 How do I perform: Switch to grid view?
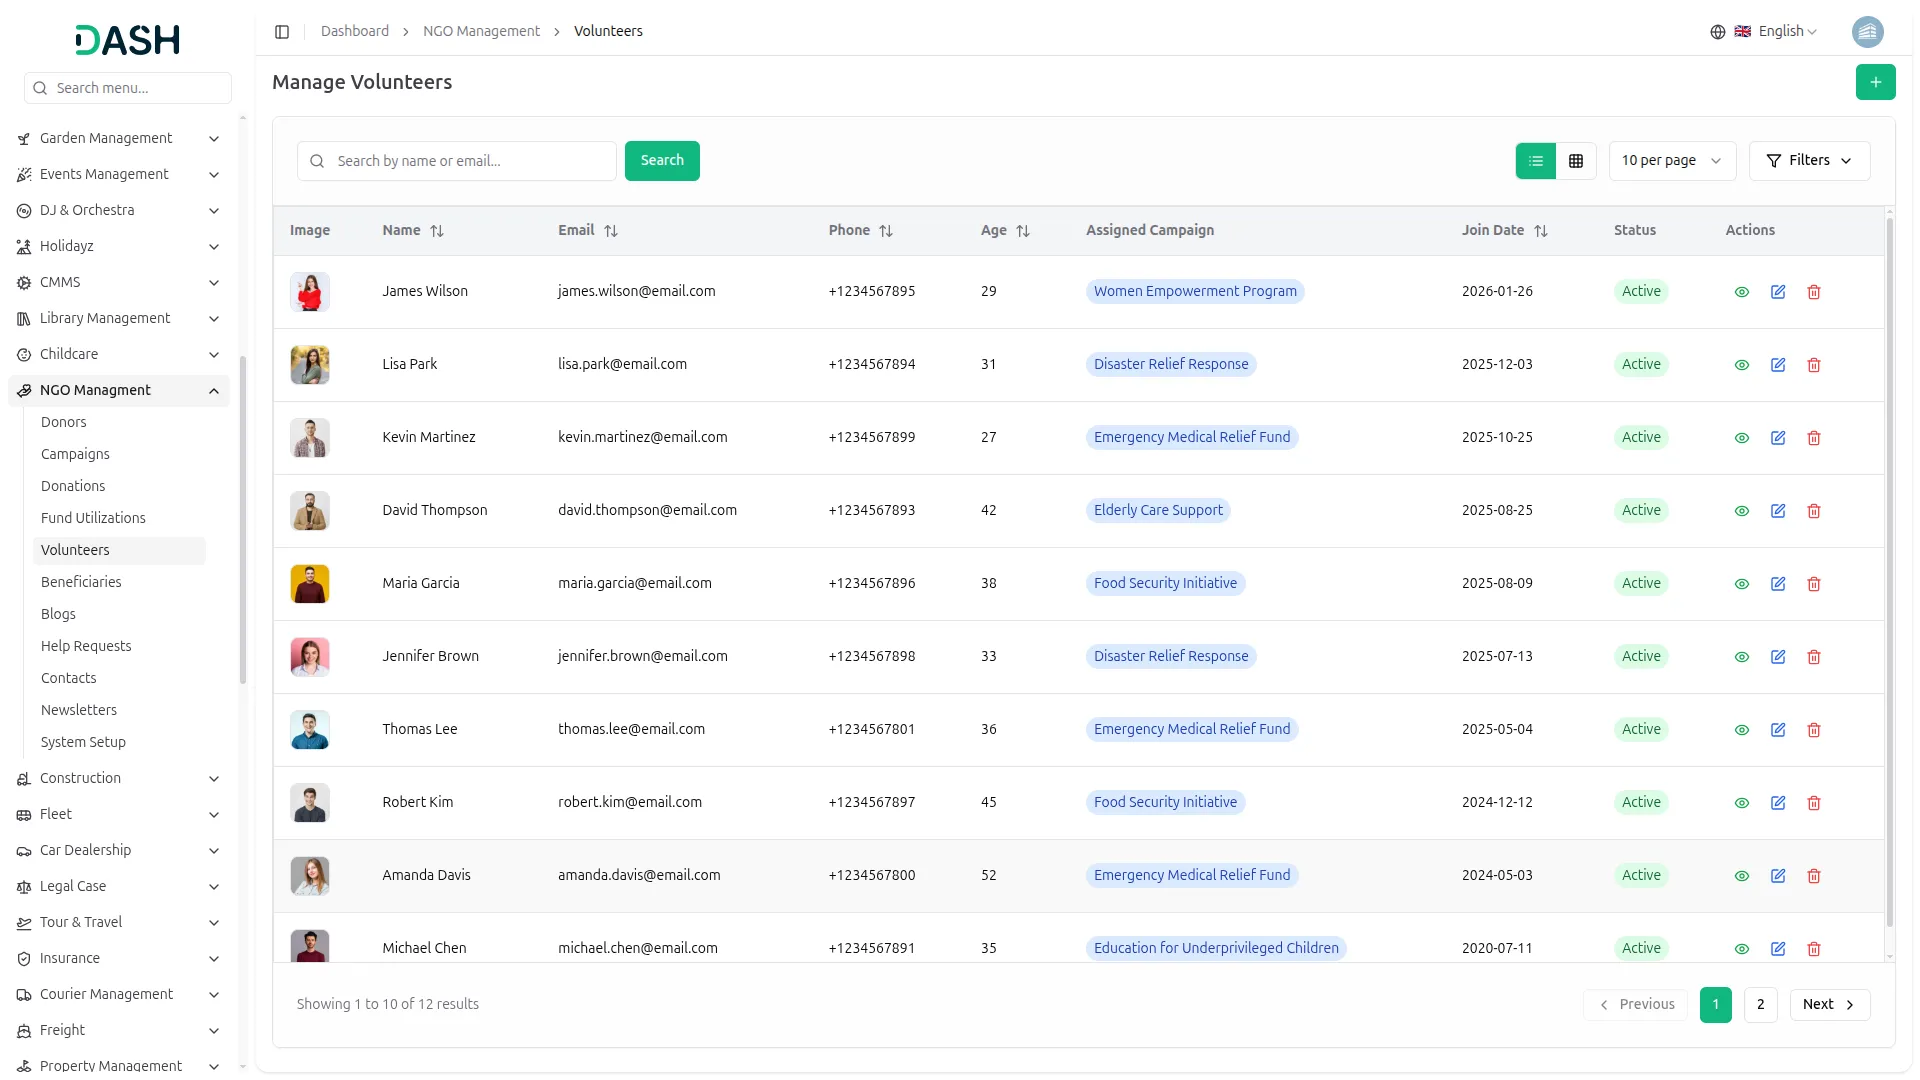coord(1575,161)
